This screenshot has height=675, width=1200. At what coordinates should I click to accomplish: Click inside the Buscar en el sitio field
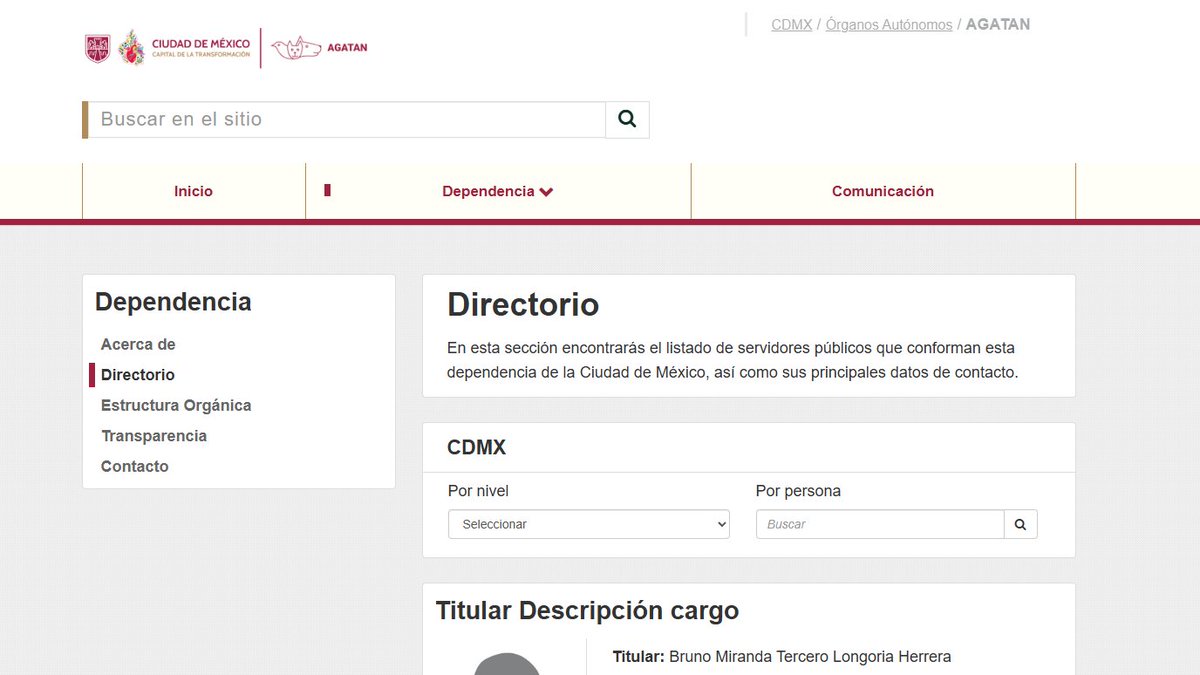coord(345,118)
